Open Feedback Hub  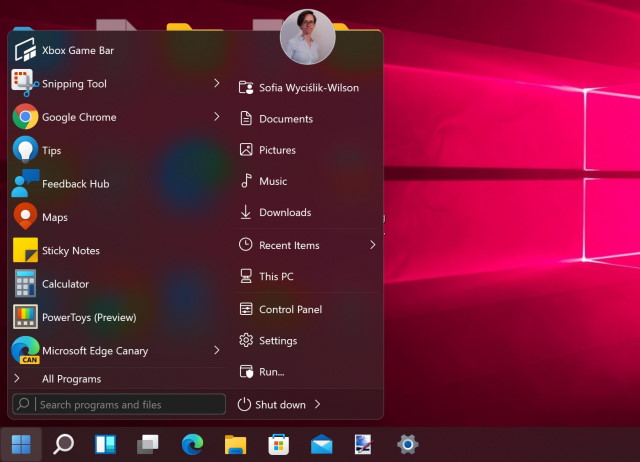[75, 184]
